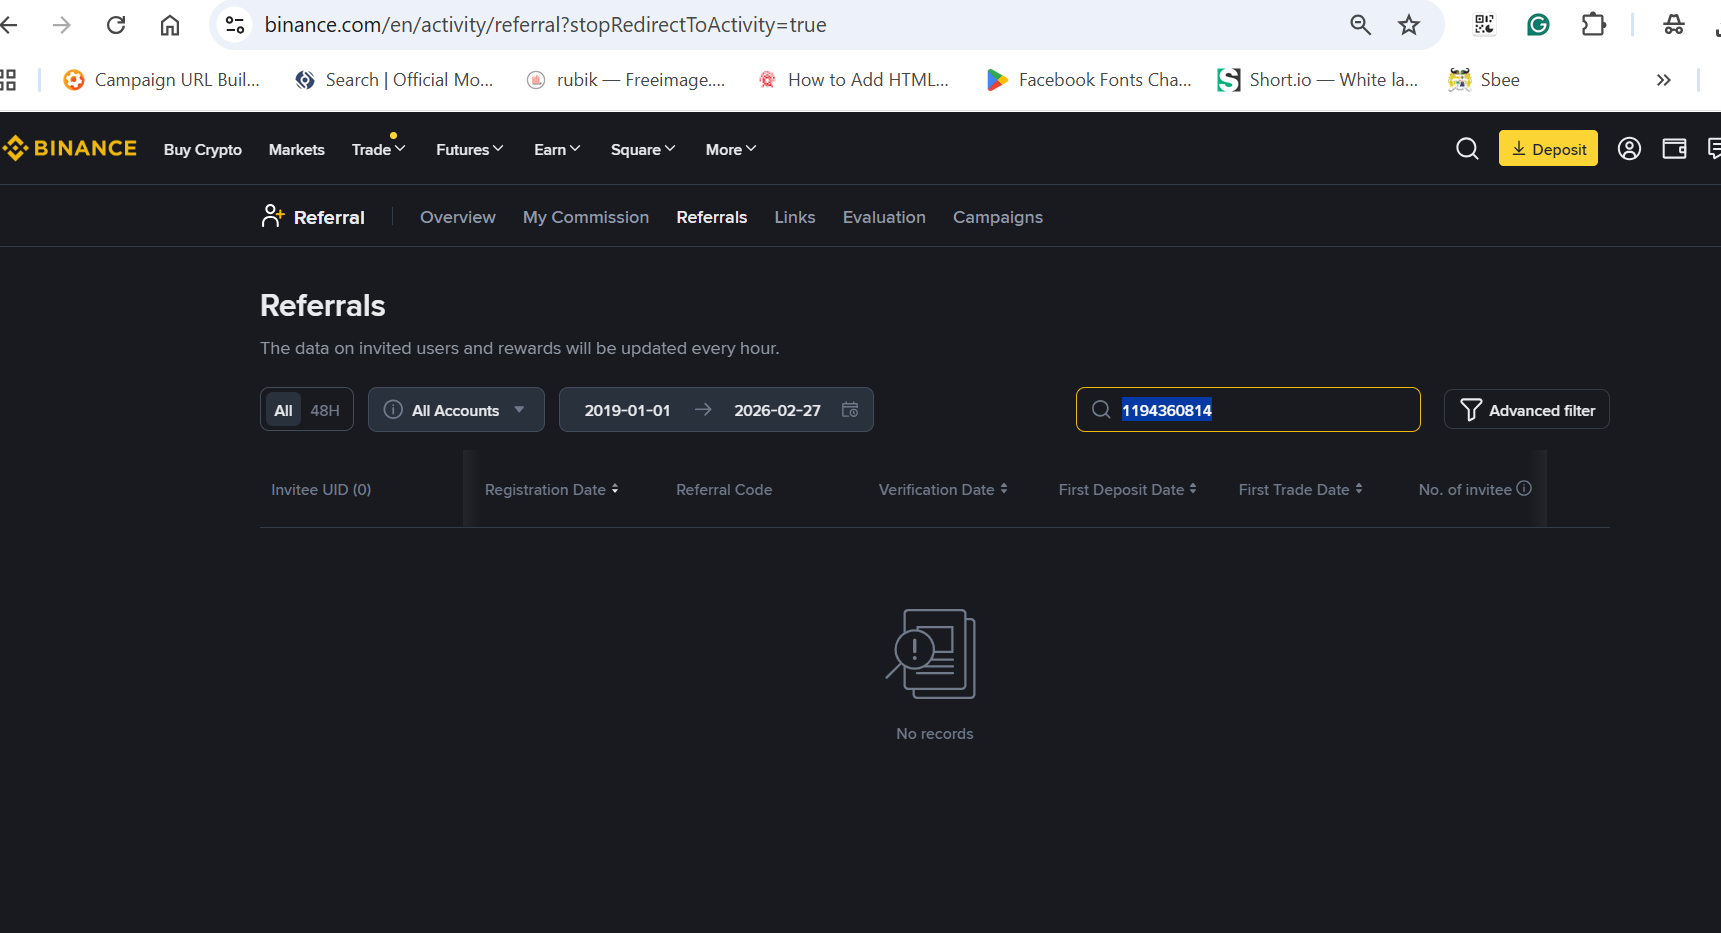Click the browser back arrow
This screenshot has height=933, width=1721.
(x=9, y=25)
